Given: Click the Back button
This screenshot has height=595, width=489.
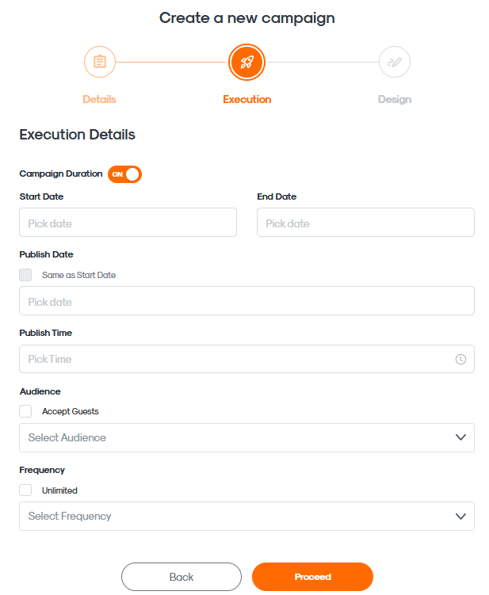Looking at the screenshot, I should (181, 577).
